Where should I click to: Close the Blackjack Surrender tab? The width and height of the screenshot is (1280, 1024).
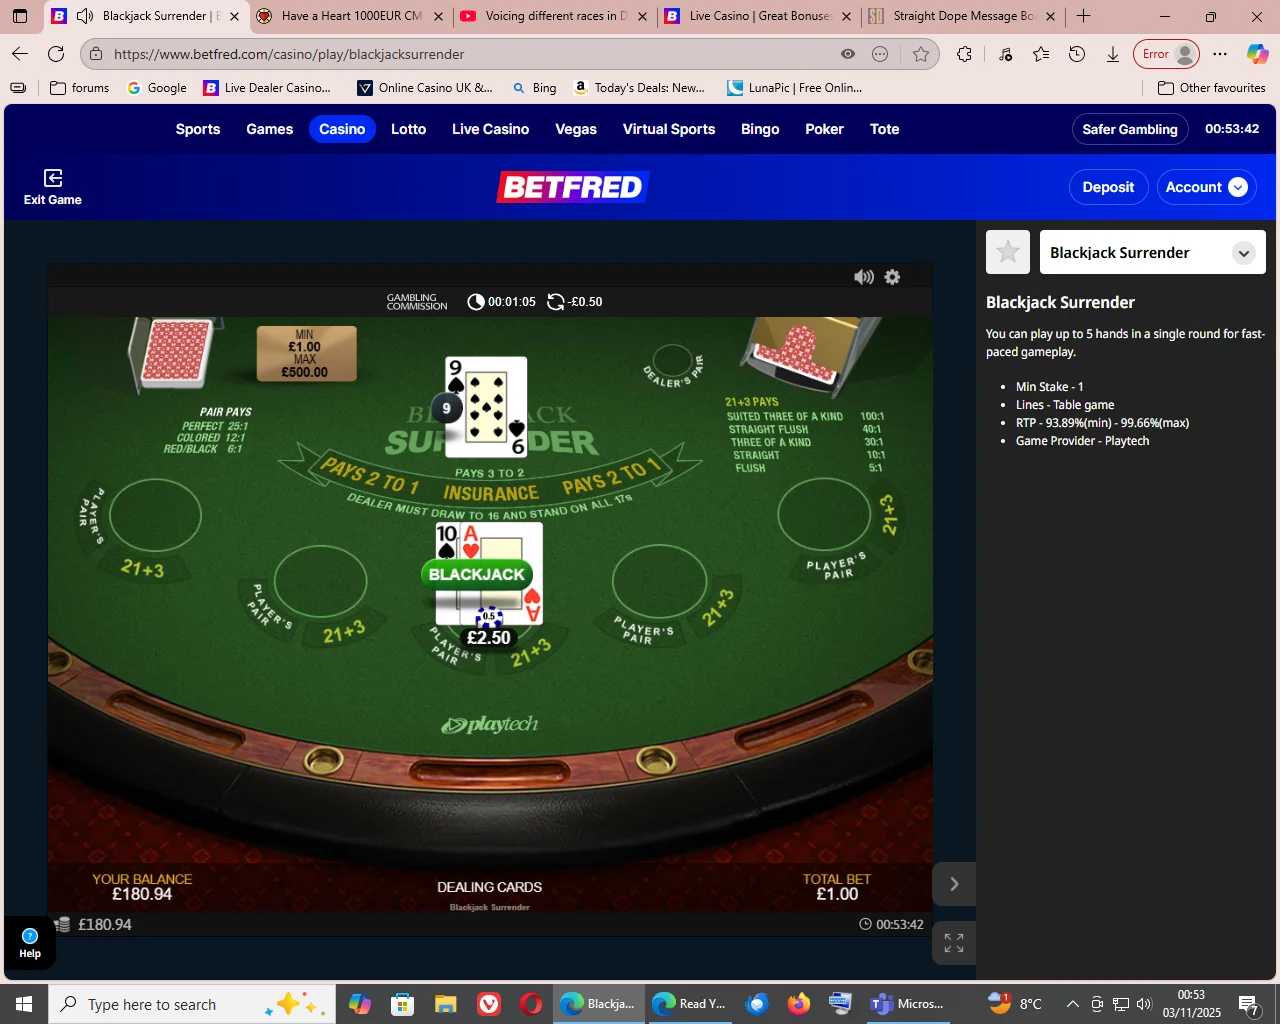[234, 16]
